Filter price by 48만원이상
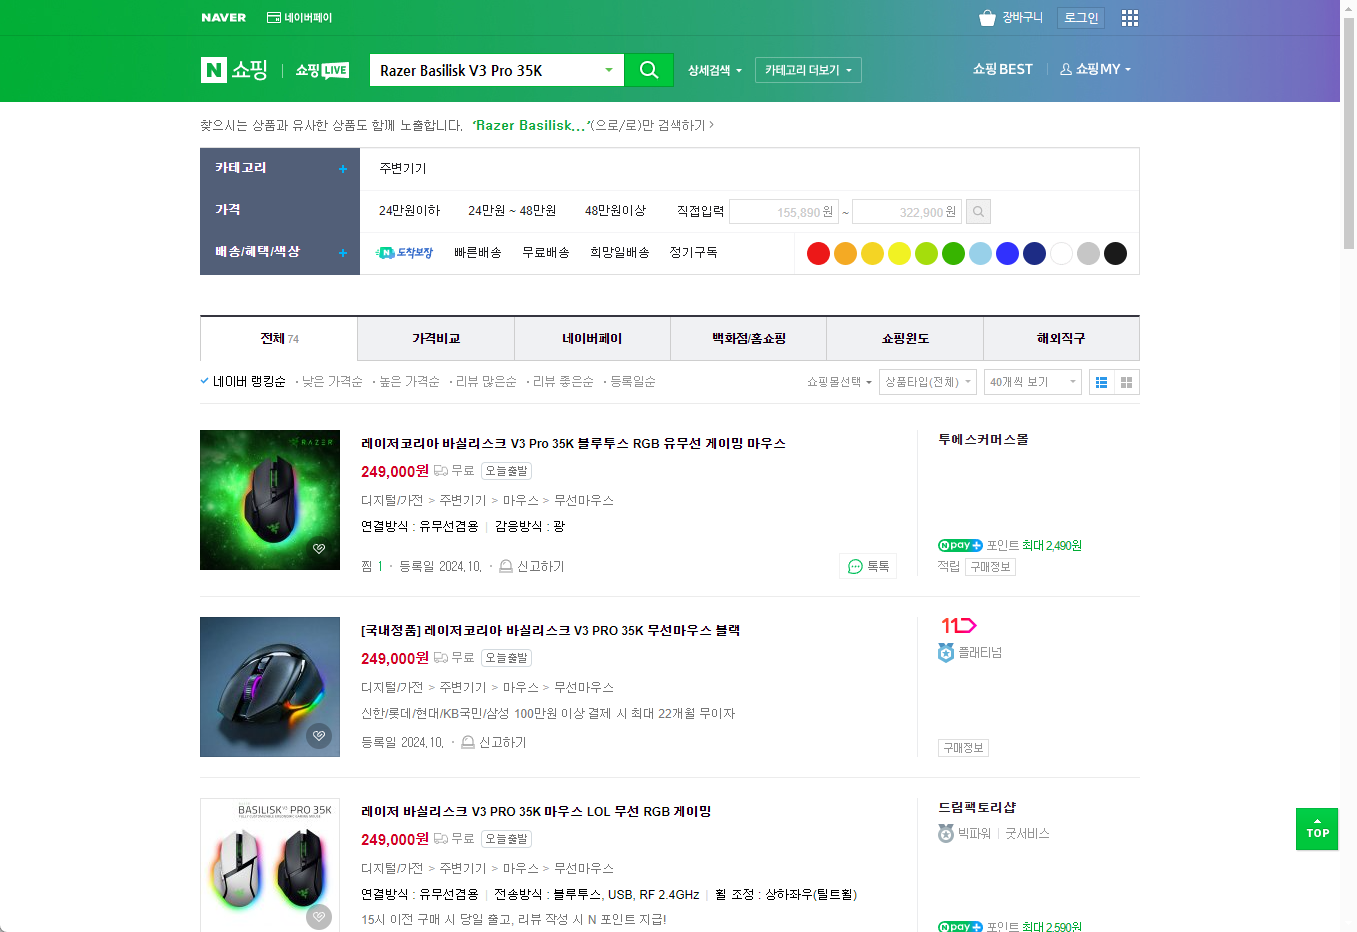The height and width of the screenshot is (932, 1357). (x=615, y=211)
